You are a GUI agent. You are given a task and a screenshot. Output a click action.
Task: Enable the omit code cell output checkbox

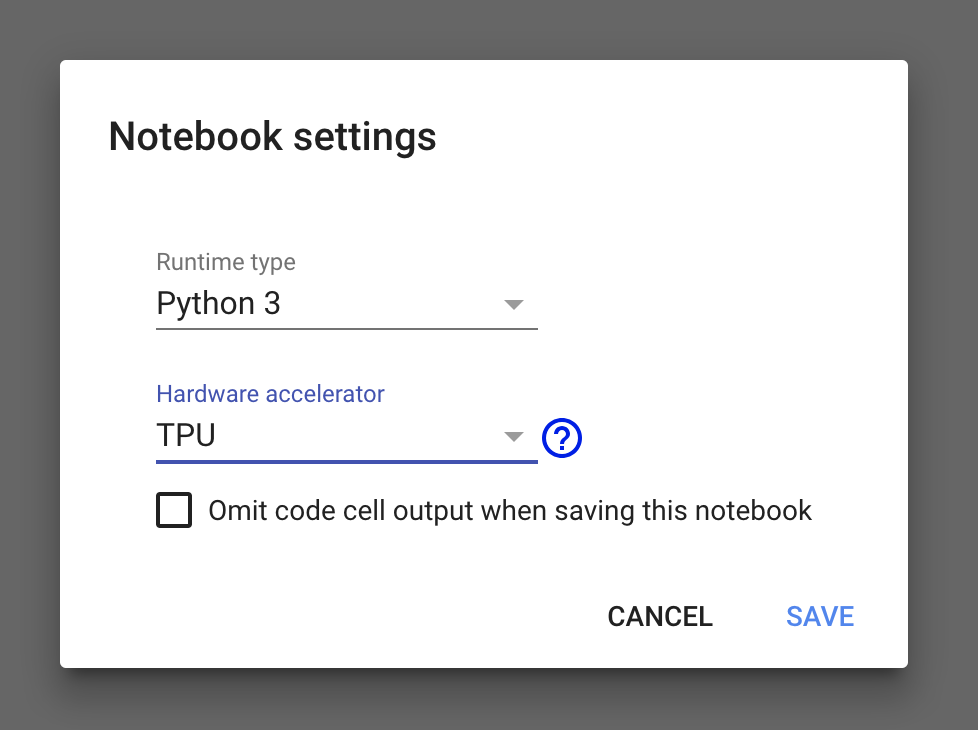(x=174, y=511)
